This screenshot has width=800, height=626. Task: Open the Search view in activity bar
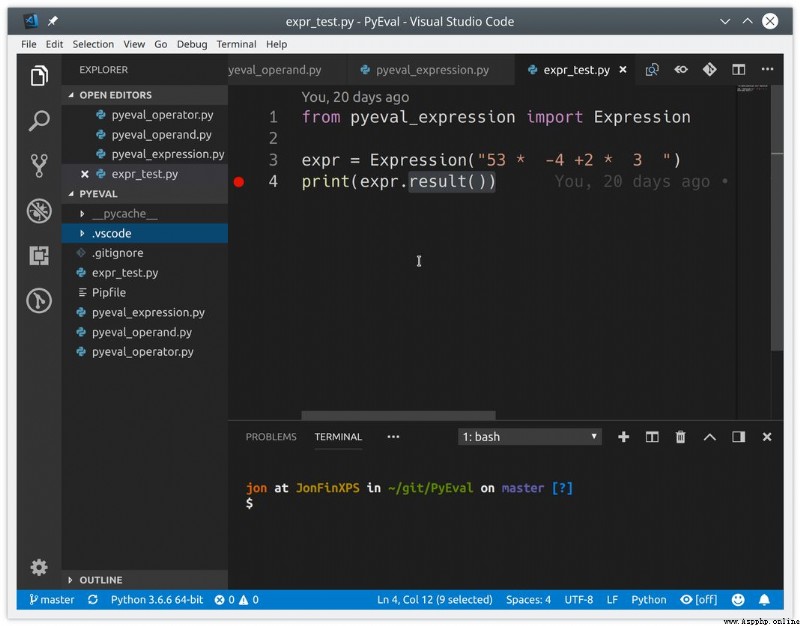click(39, 121)
